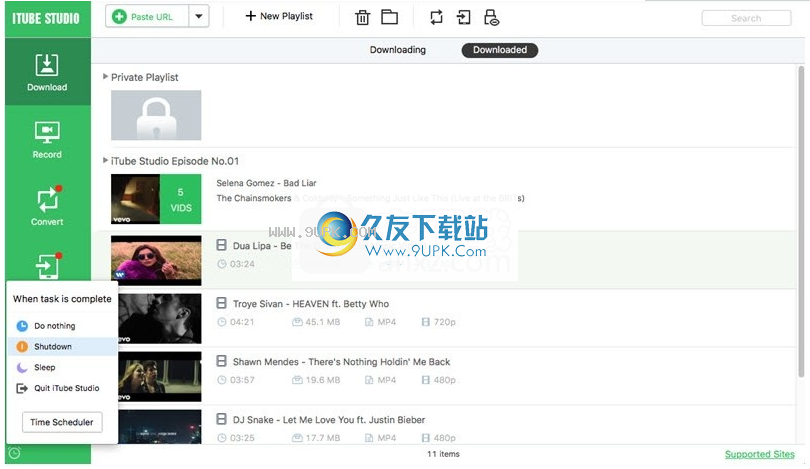
Task: Switch to the Downloading tab
Action: pyautogui.click(x=398, y=50)
